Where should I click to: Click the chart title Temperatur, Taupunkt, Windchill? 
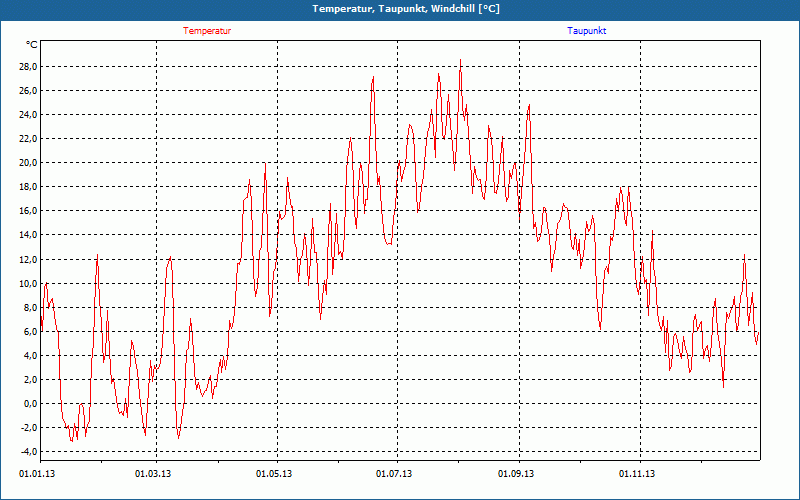point(406,9)
